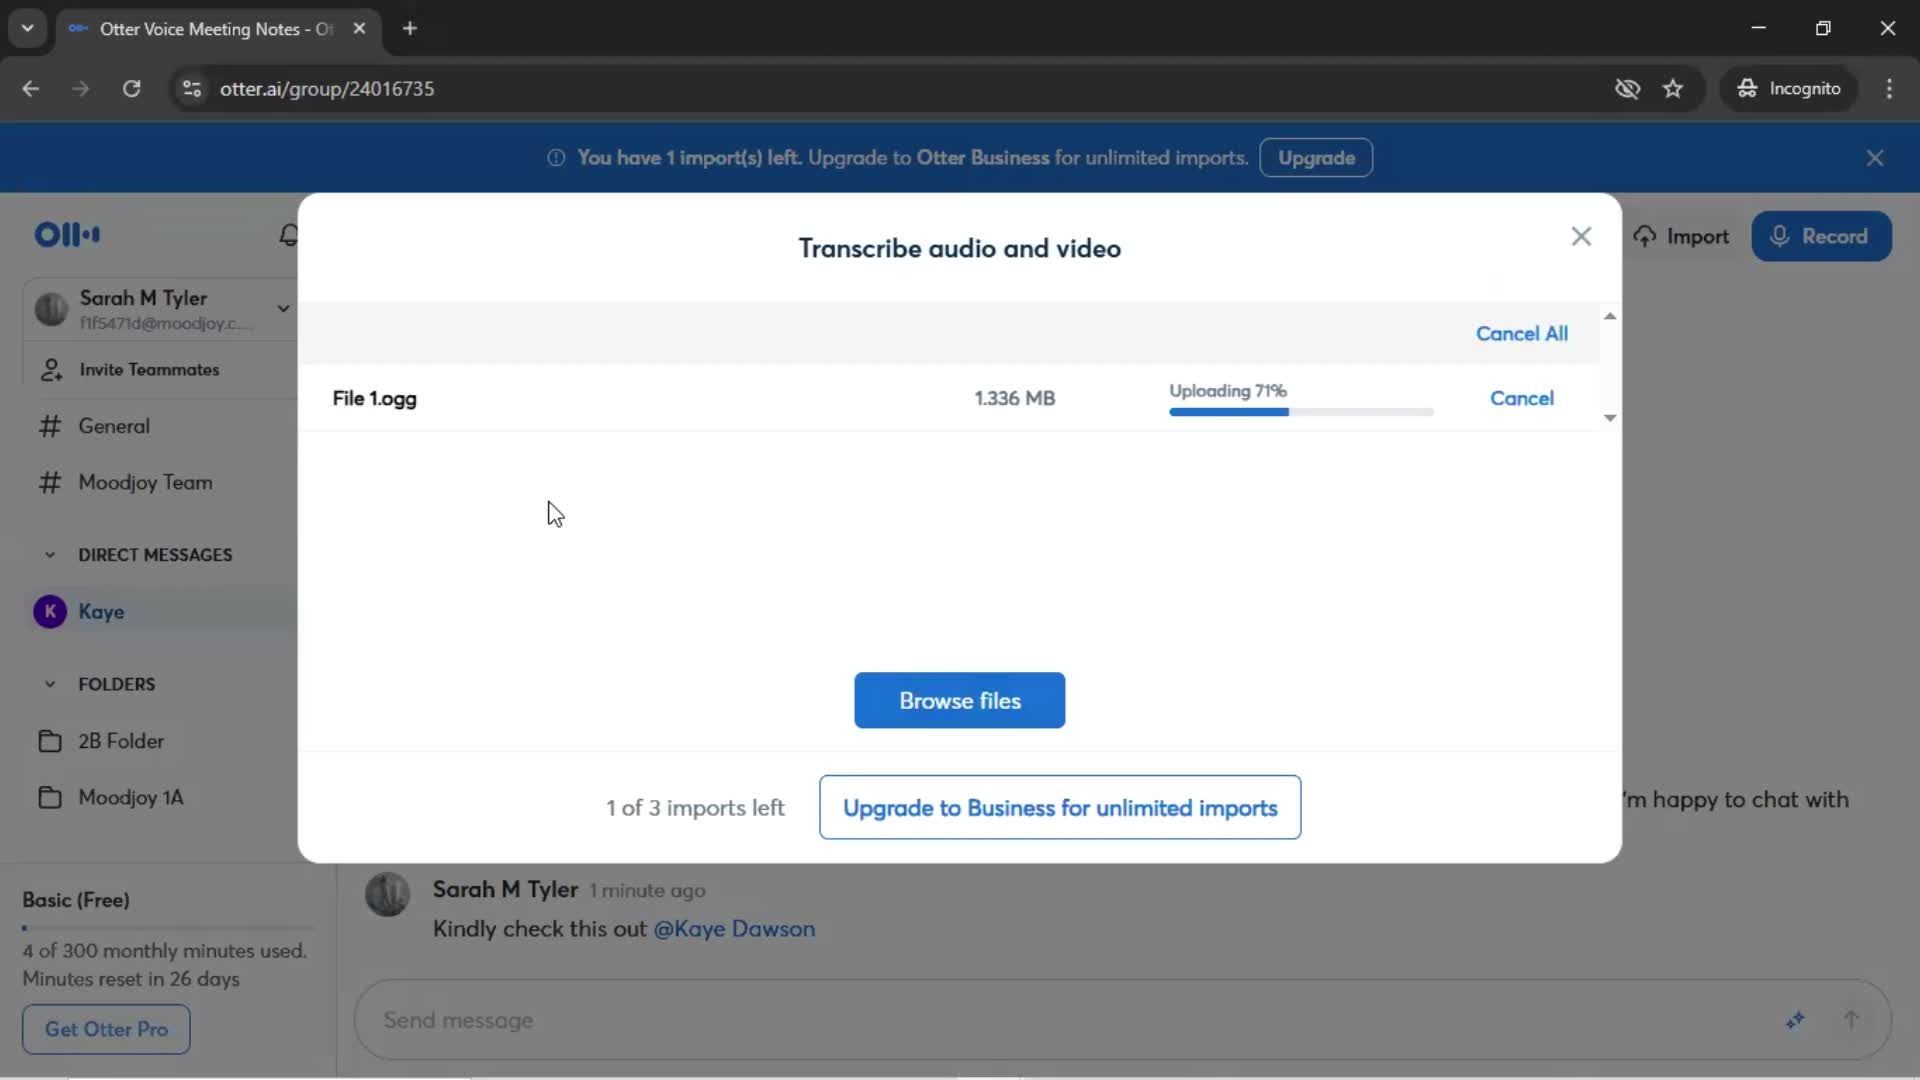The height and width of the screenshot is (1080, 1920).
Task: Click the dialog list scroll down arrow
Action: (1610, 418)
